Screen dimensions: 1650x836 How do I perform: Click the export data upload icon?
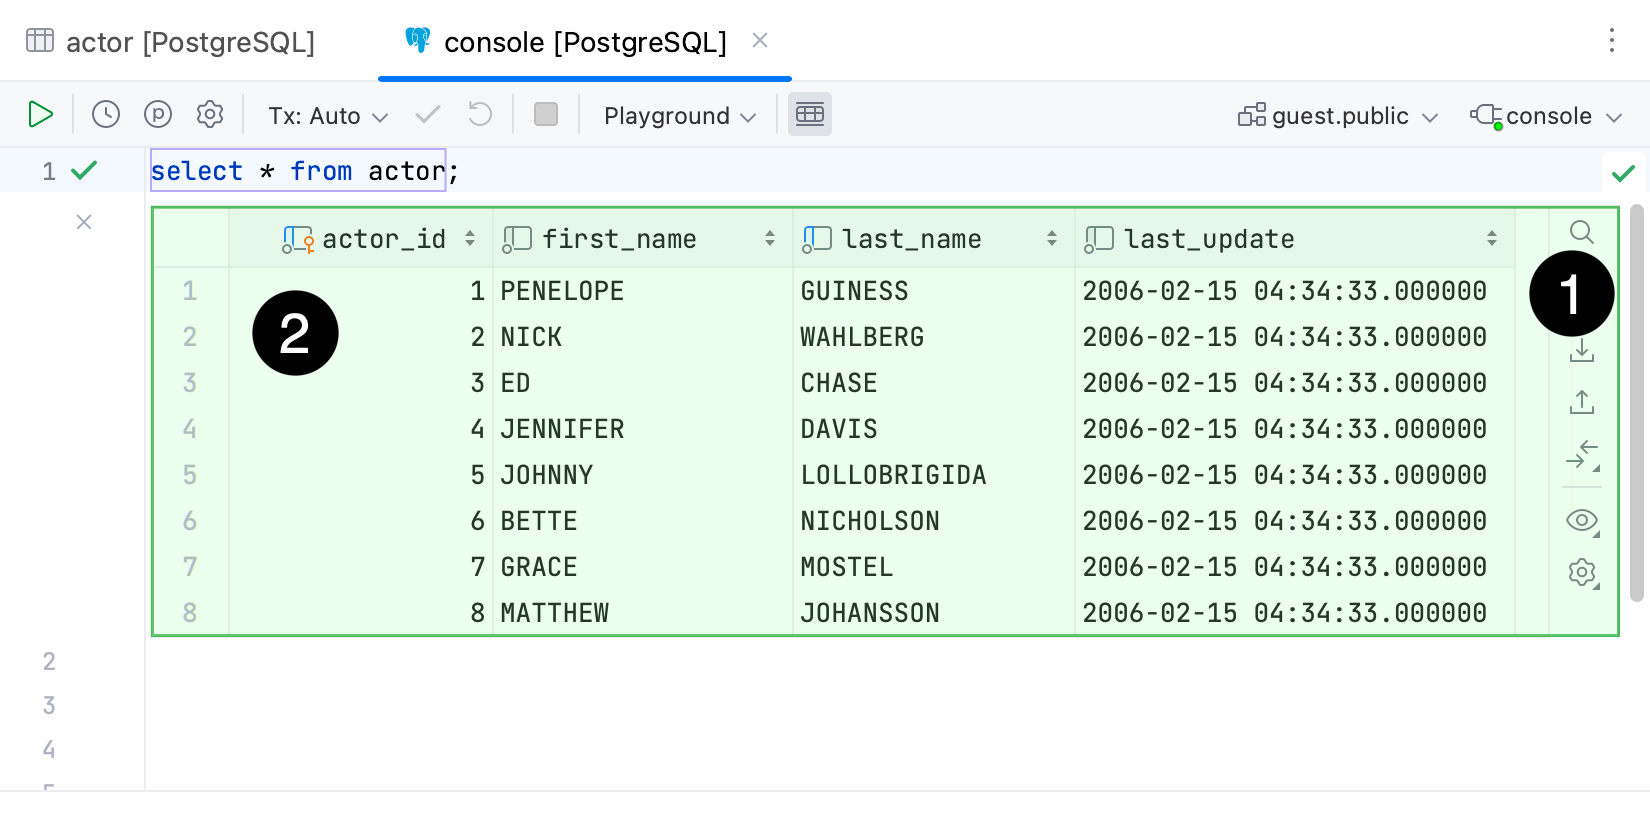[x=1581, y=402]
